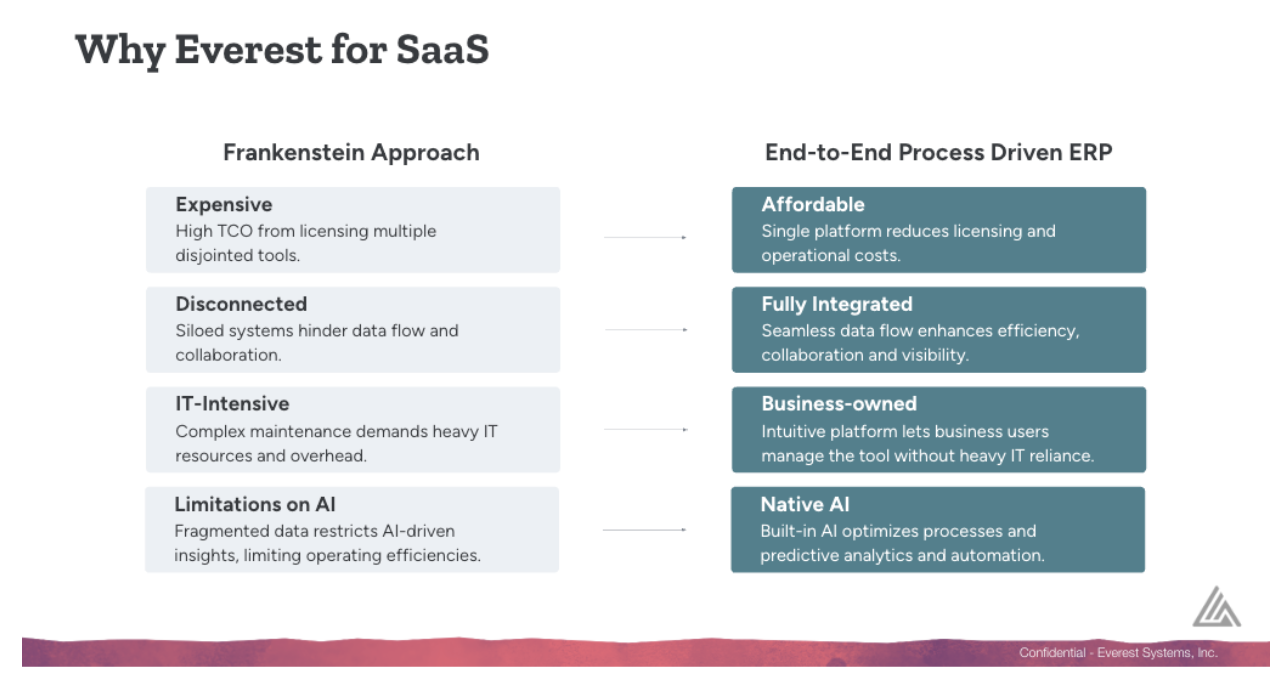Select the Disconnected card
This screenshot has height=684, width=1286.
(353, 330)
